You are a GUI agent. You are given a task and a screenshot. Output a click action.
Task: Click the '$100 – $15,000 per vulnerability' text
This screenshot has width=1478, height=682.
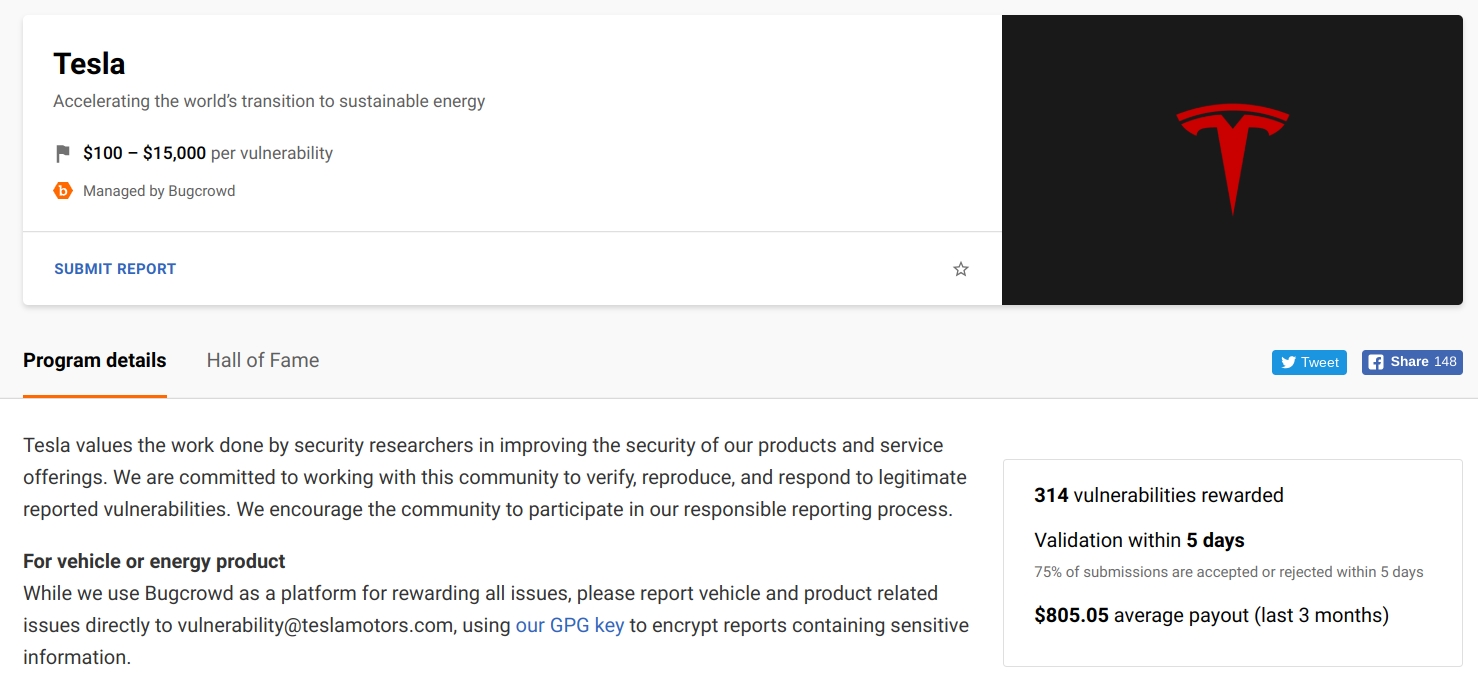[x=208, y=153]
